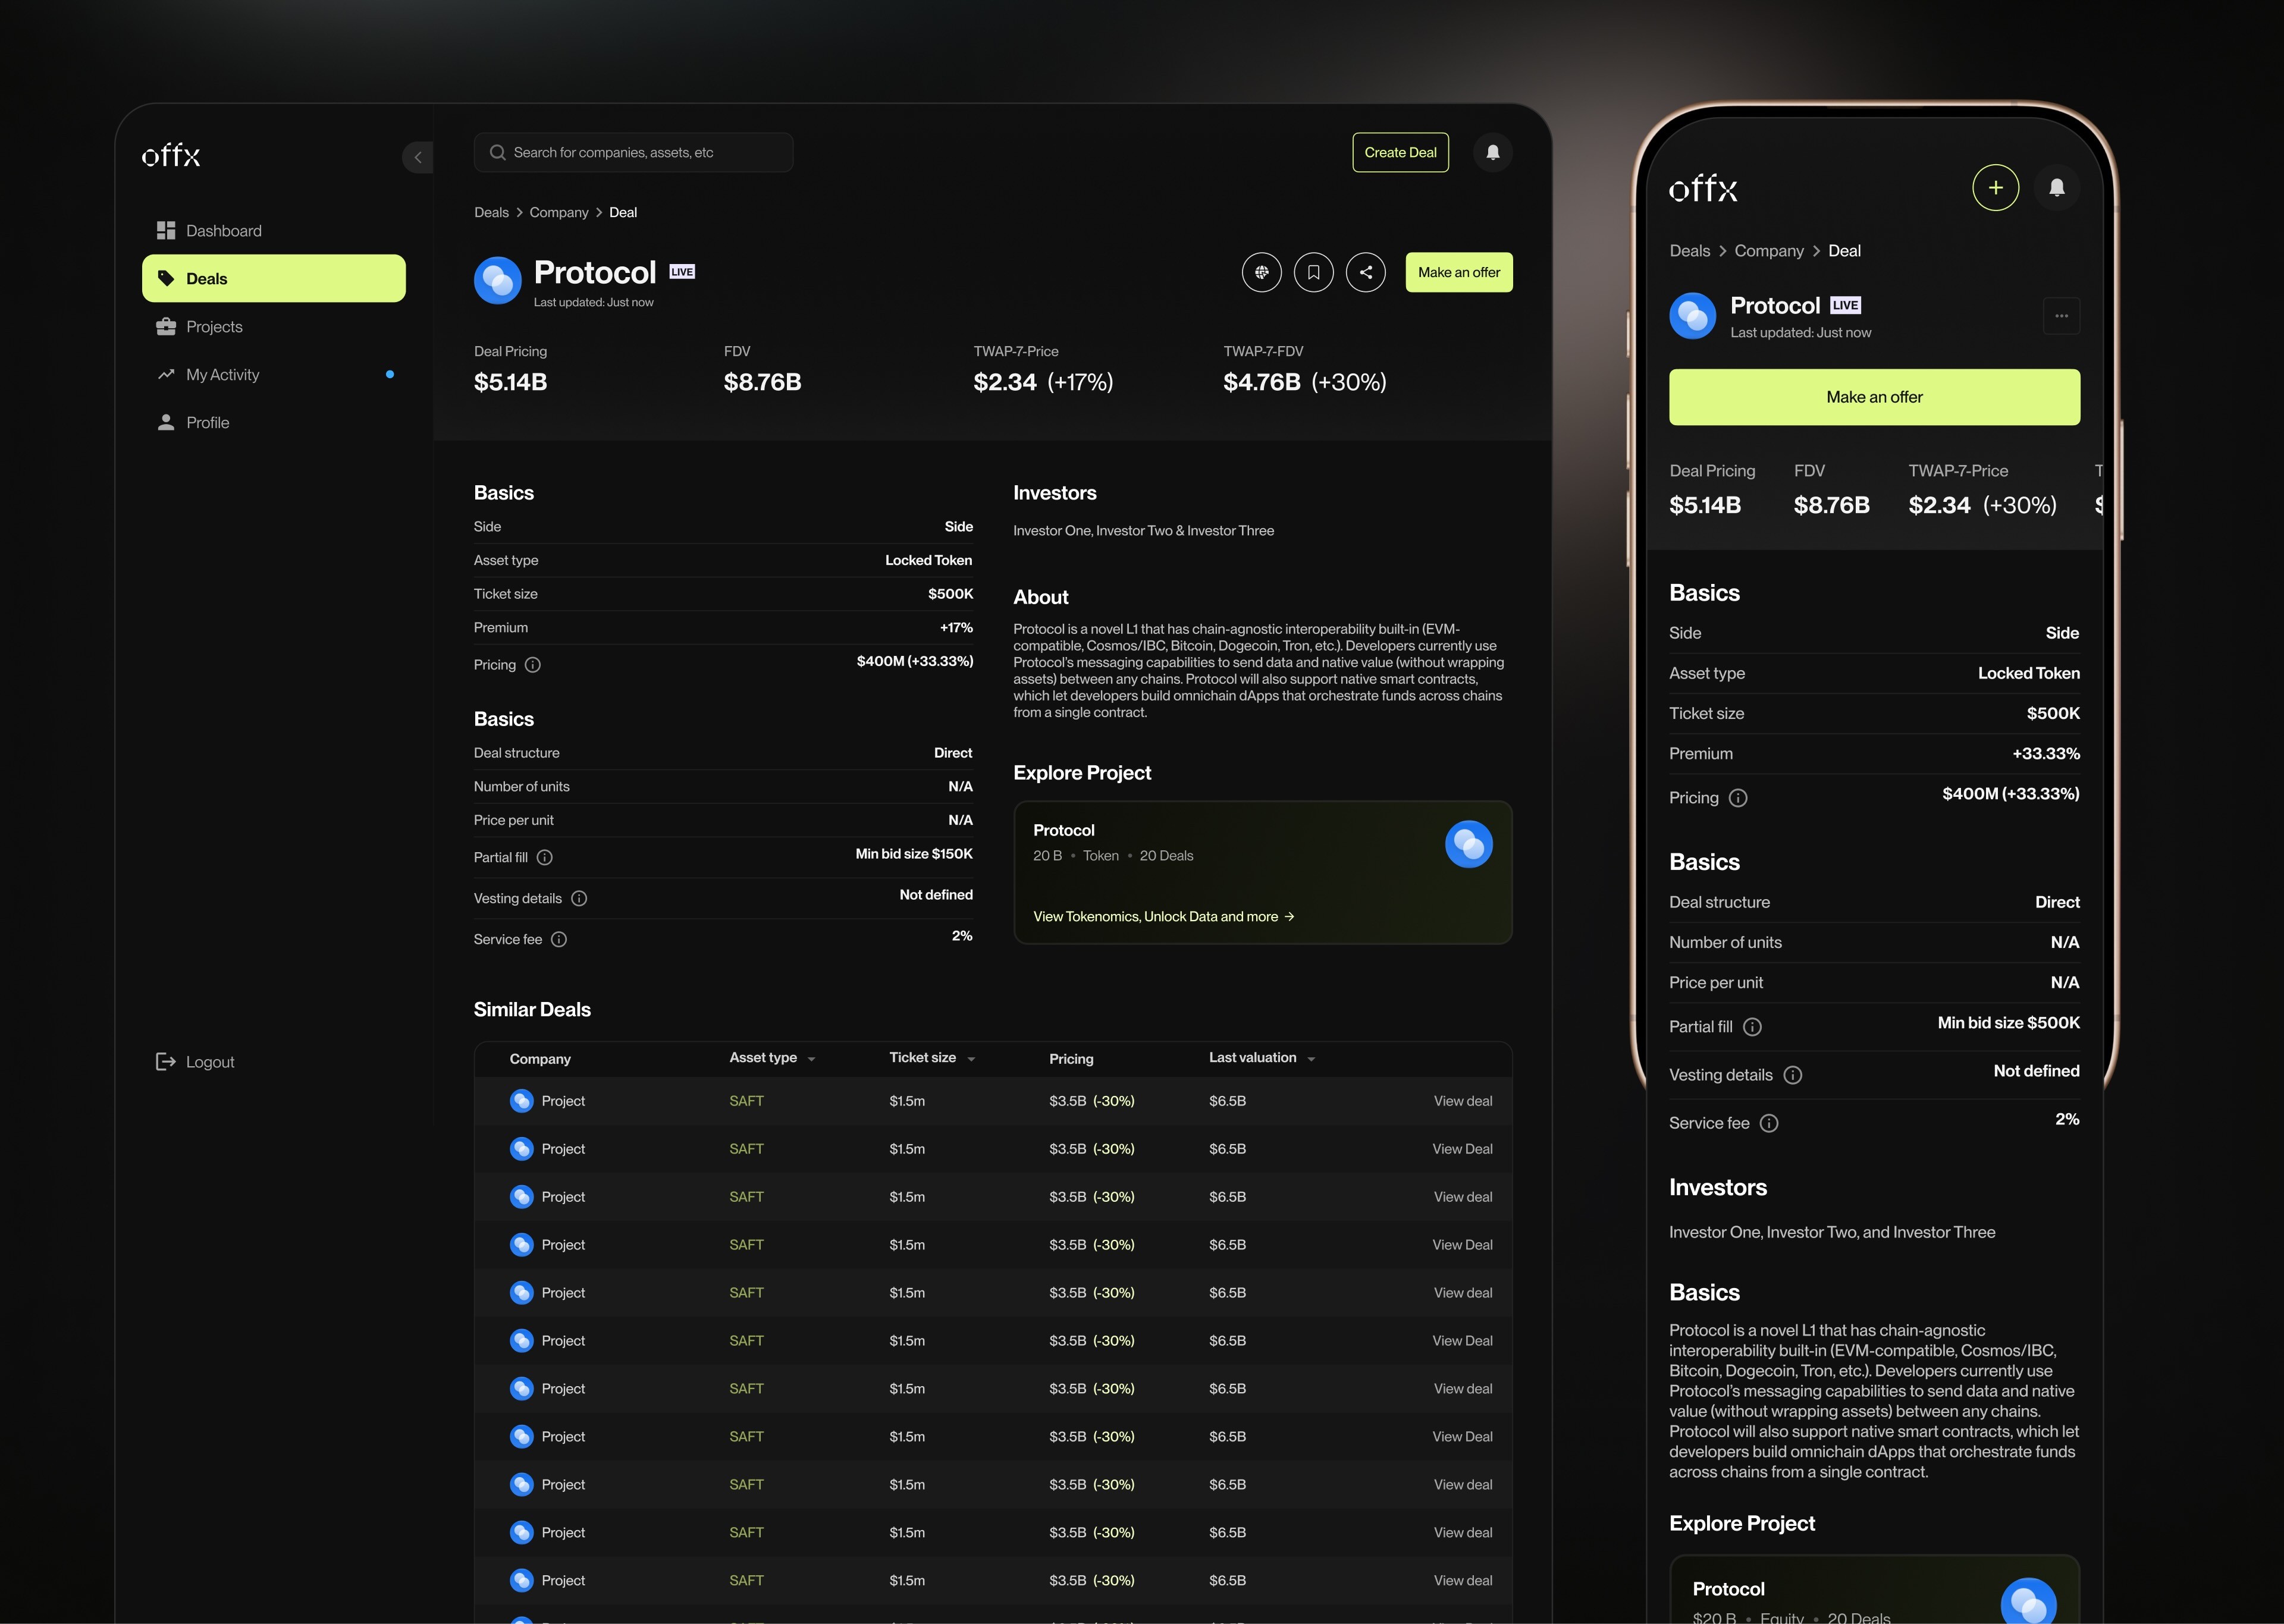Show the Service fee info tooltip
This screenshot has width=2284, height=1624.
pyautogui.click(x=559, y=939)
